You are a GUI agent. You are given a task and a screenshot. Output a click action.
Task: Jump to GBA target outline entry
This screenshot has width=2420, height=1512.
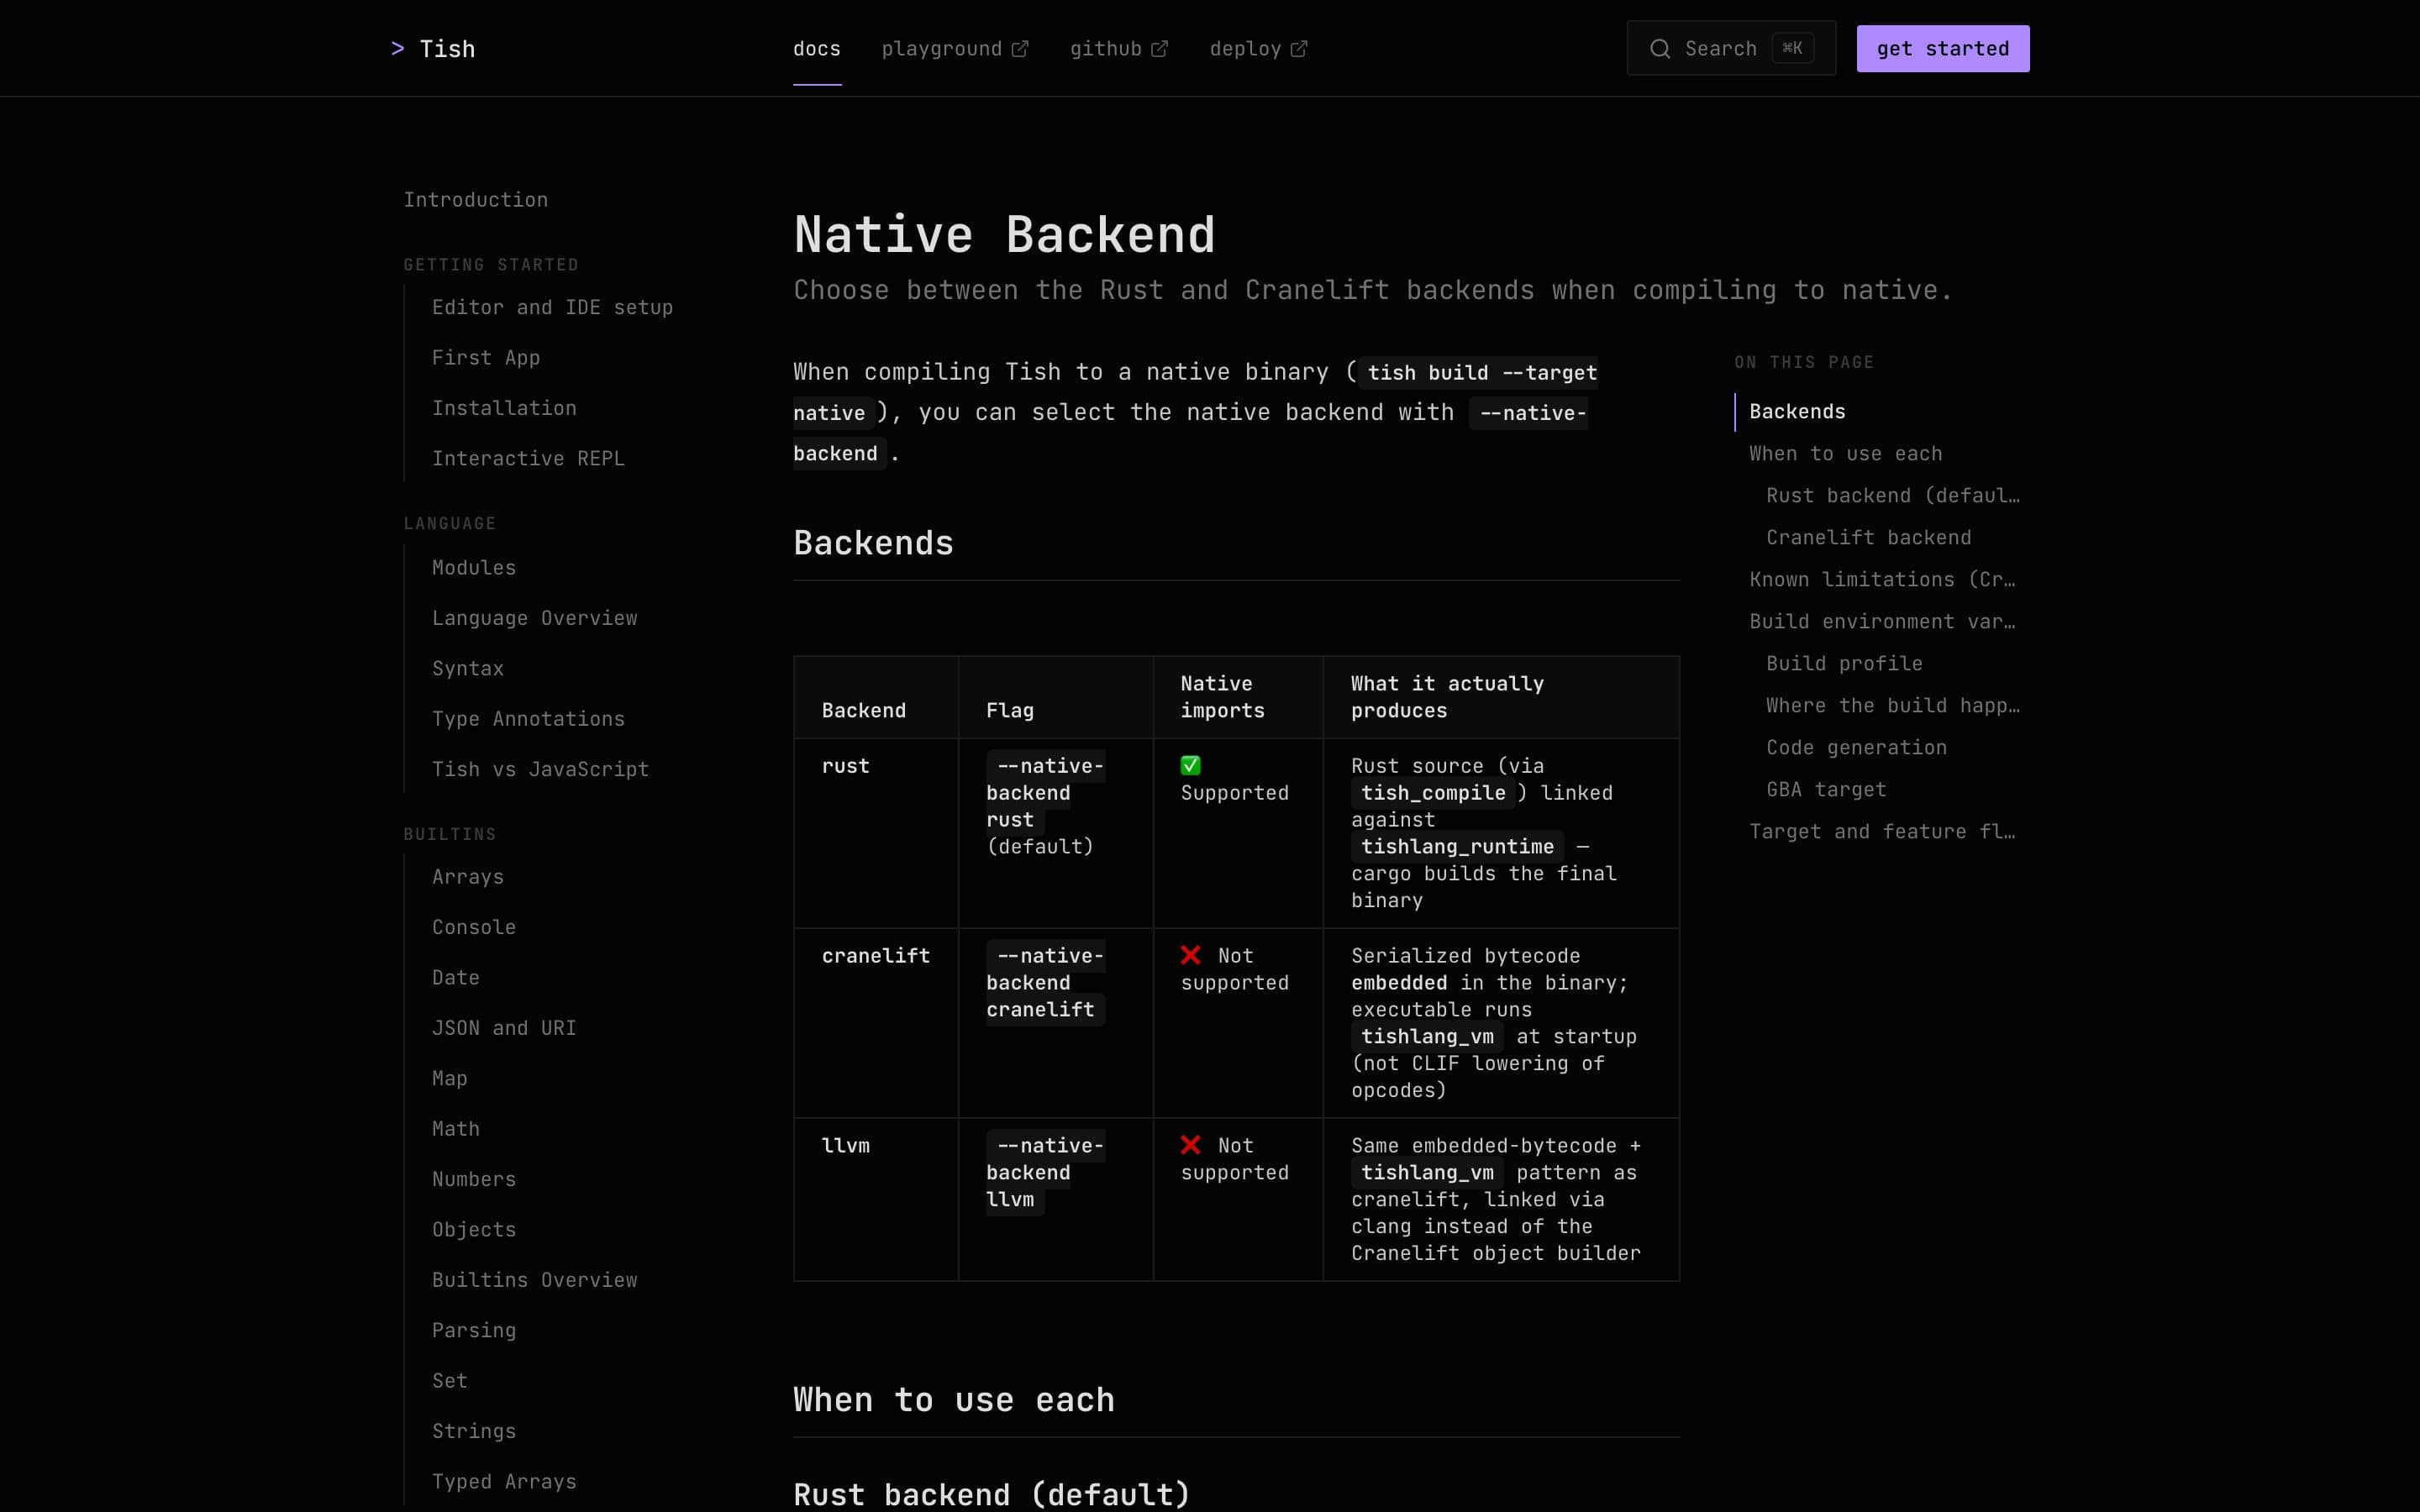pyautogui.click(x=1826, y=790)
